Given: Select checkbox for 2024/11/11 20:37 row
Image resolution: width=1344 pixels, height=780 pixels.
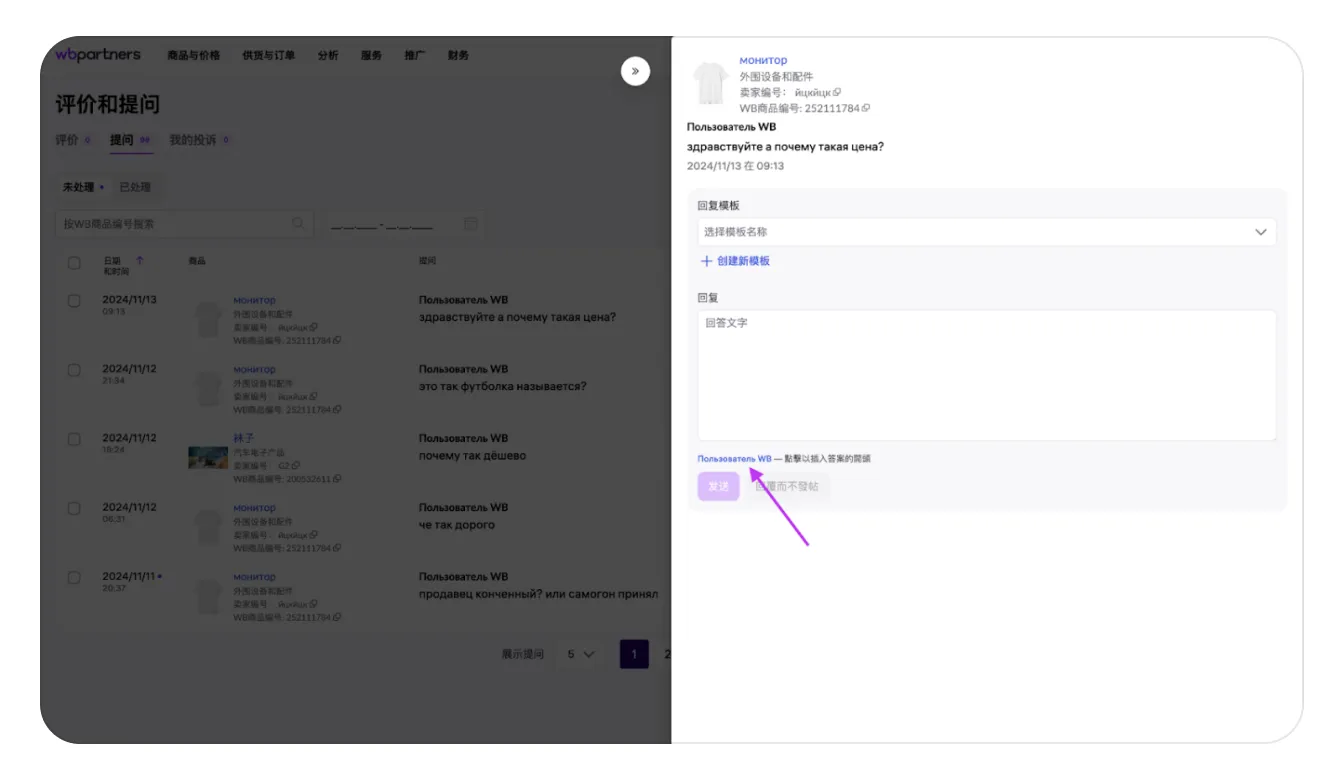Looking at the screenshot, I should point(74,577).
